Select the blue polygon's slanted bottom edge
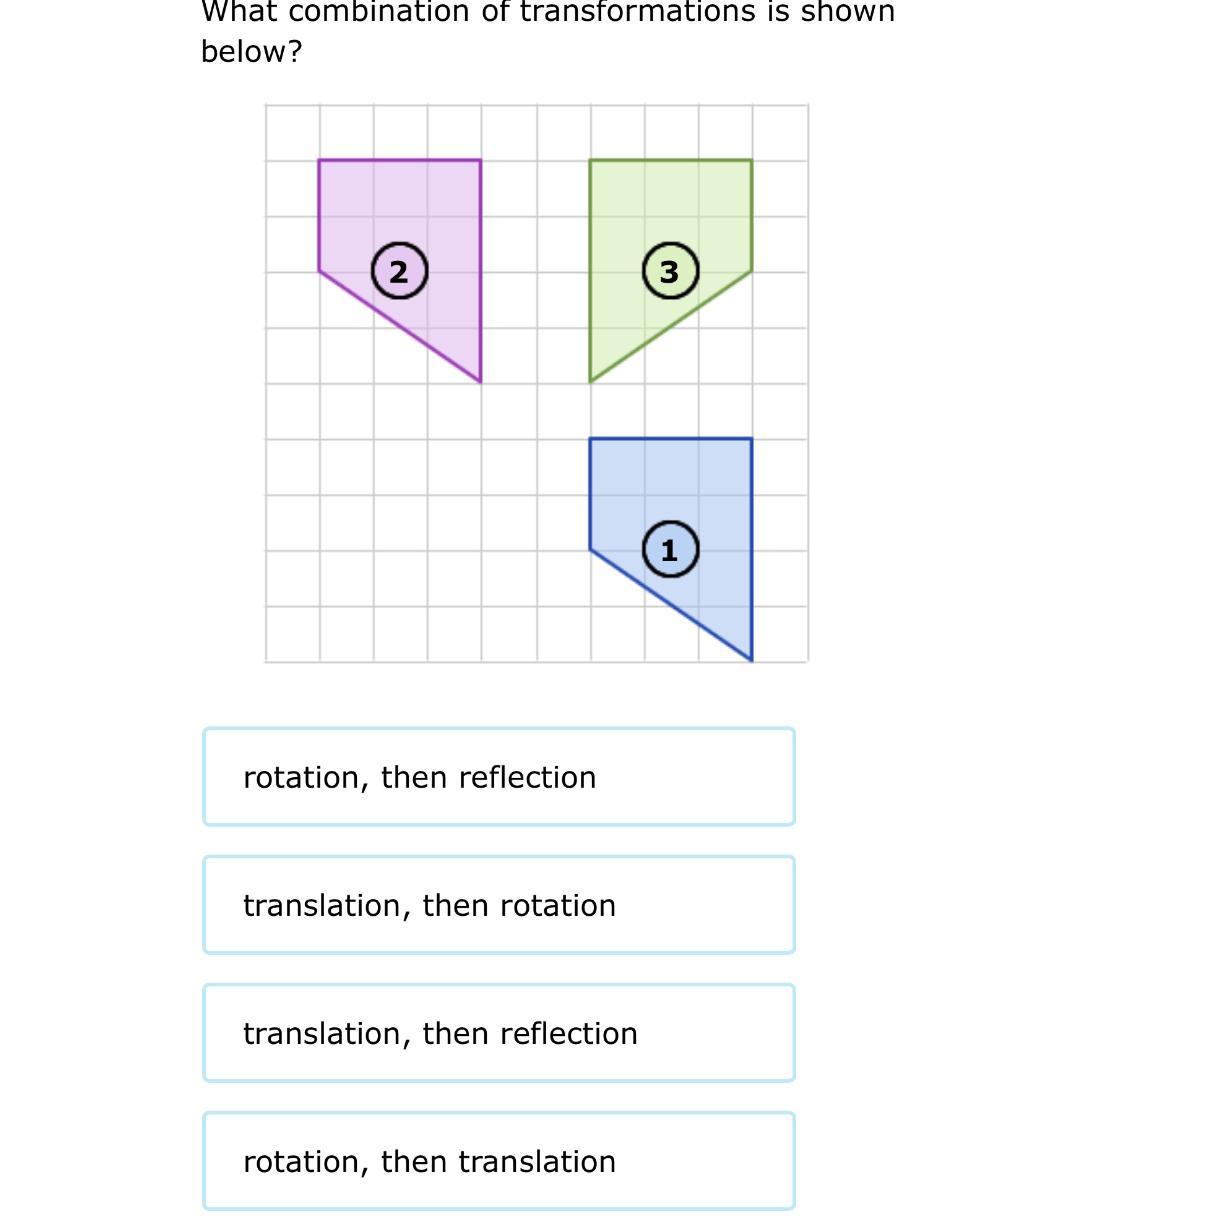Viewport: 1224px width, 1225px height. (x=671, y=605)
